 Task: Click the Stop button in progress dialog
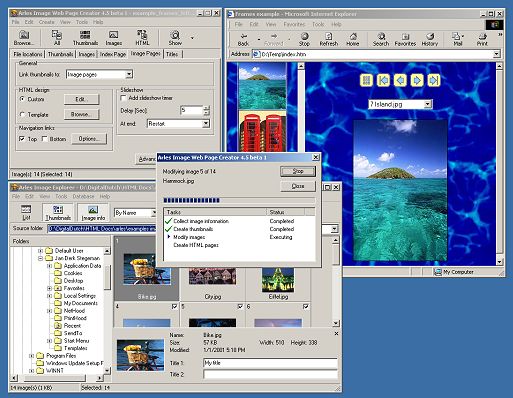(298, 171)
